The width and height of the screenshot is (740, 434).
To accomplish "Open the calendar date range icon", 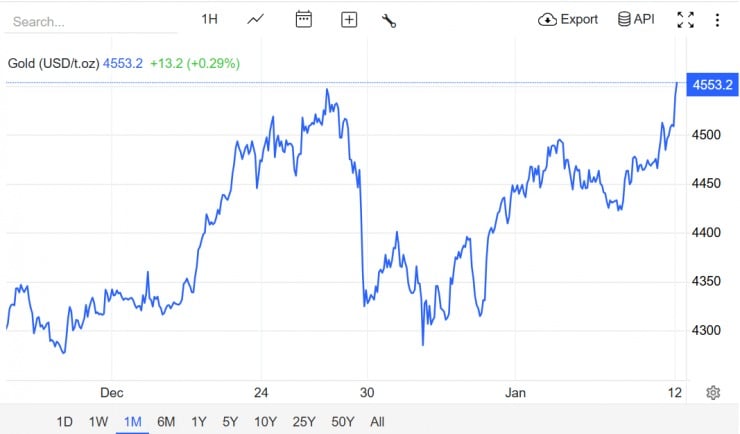I will [x=304, y=19].
